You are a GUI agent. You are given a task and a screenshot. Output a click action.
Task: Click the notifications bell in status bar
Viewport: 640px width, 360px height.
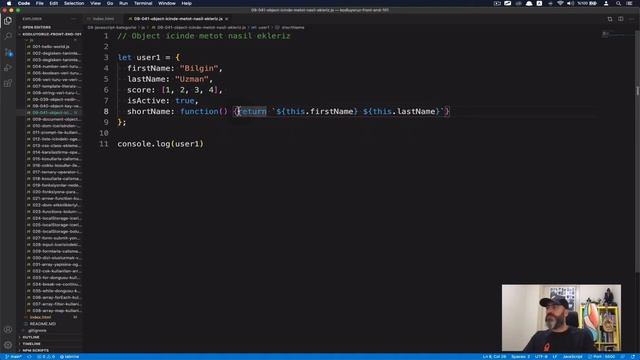(633, 357)
